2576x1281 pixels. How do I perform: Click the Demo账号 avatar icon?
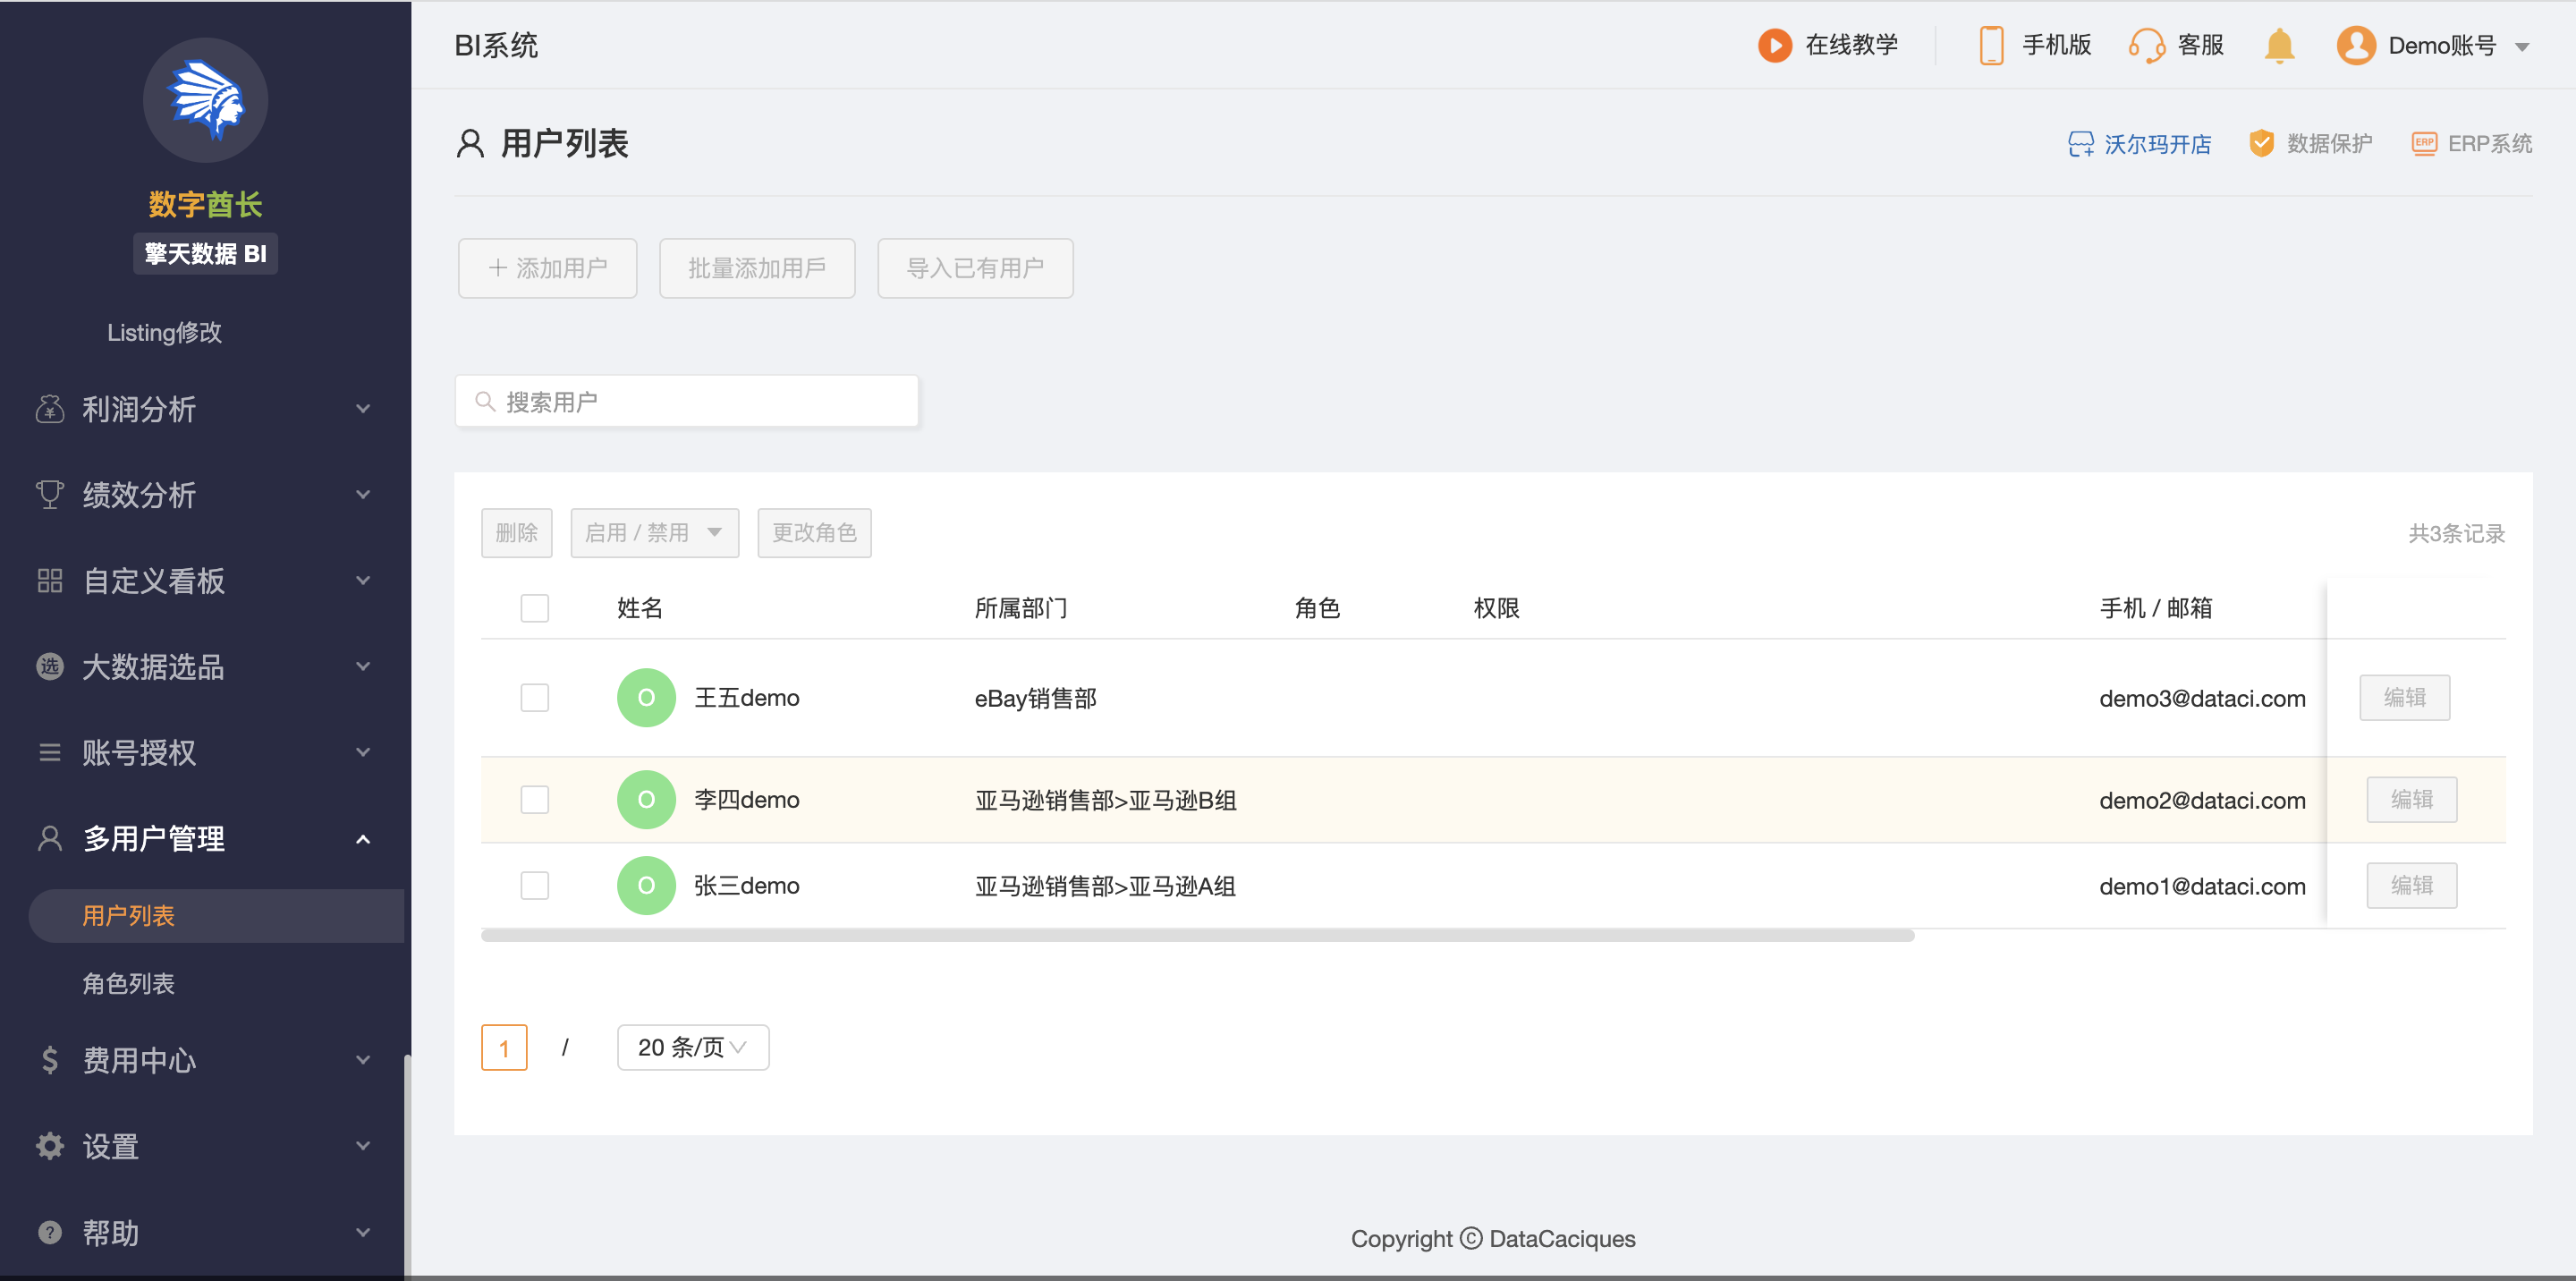2355,45
